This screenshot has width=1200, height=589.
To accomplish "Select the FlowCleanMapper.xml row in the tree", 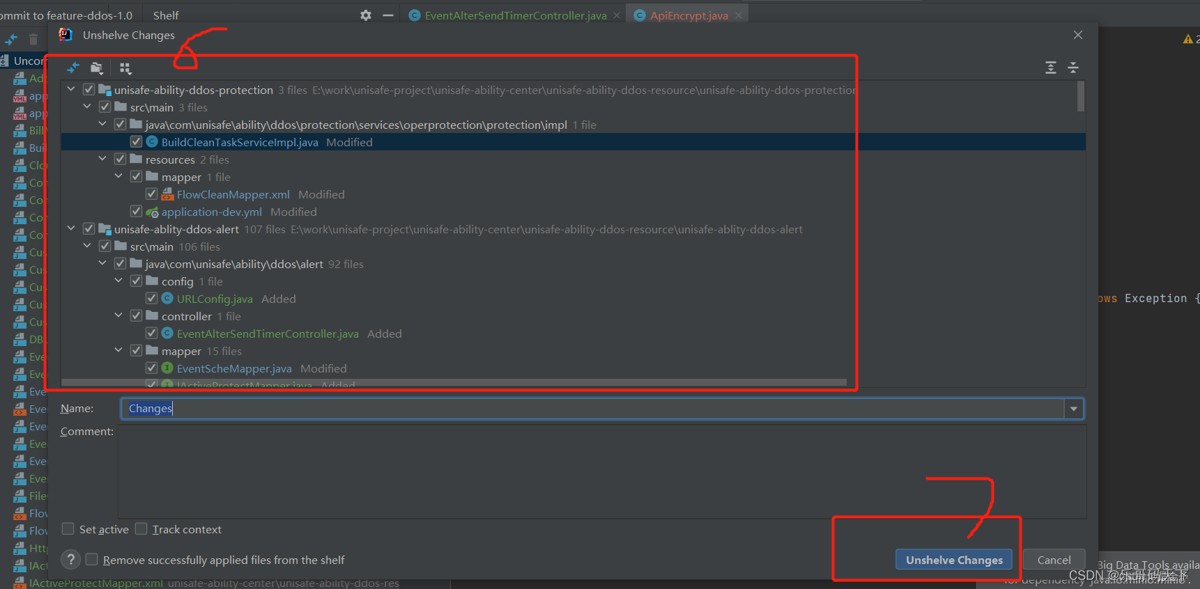I will [x=572, y=194].
